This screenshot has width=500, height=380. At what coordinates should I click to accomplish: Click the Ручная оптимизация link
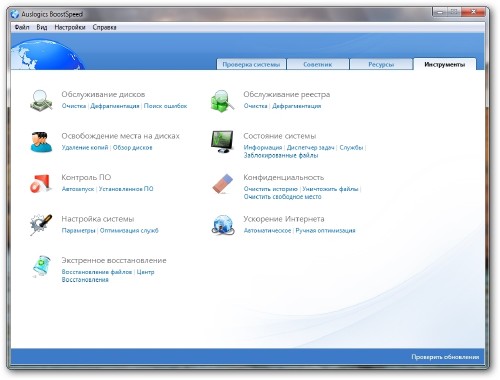coord(325,230)
